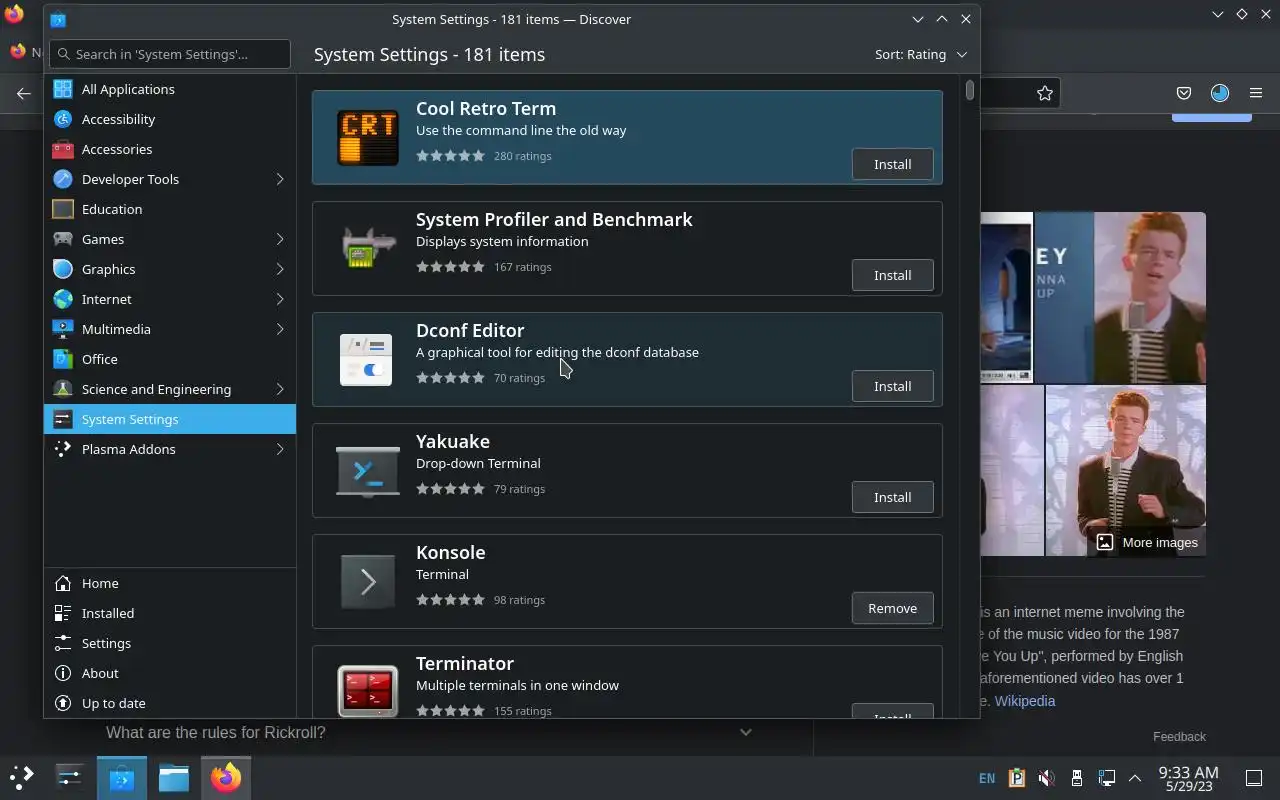
Task: Install Cool Retro Term
Action: pyautogui.click(x=892, y=164)
